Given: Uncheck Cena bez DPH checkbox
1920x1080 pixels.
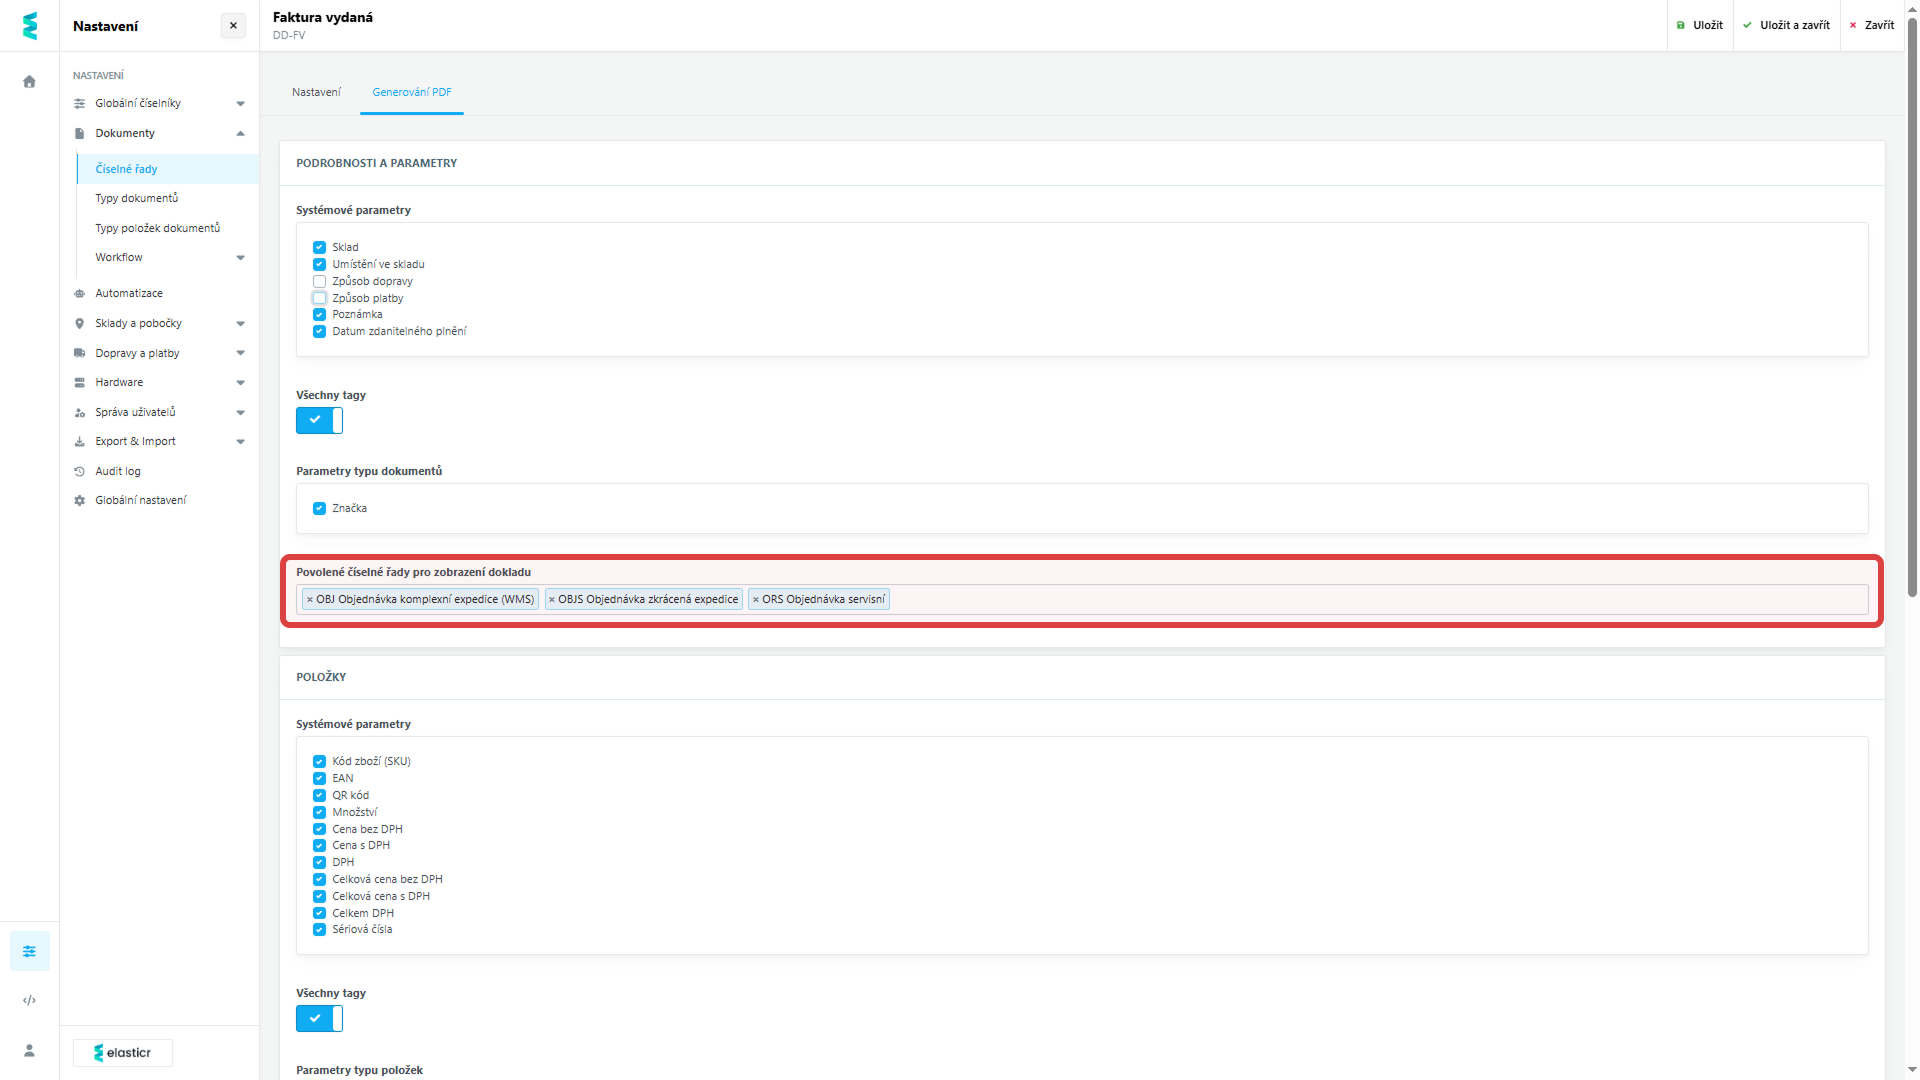Looking at the screenshot, I should click(x=319, y=829).
